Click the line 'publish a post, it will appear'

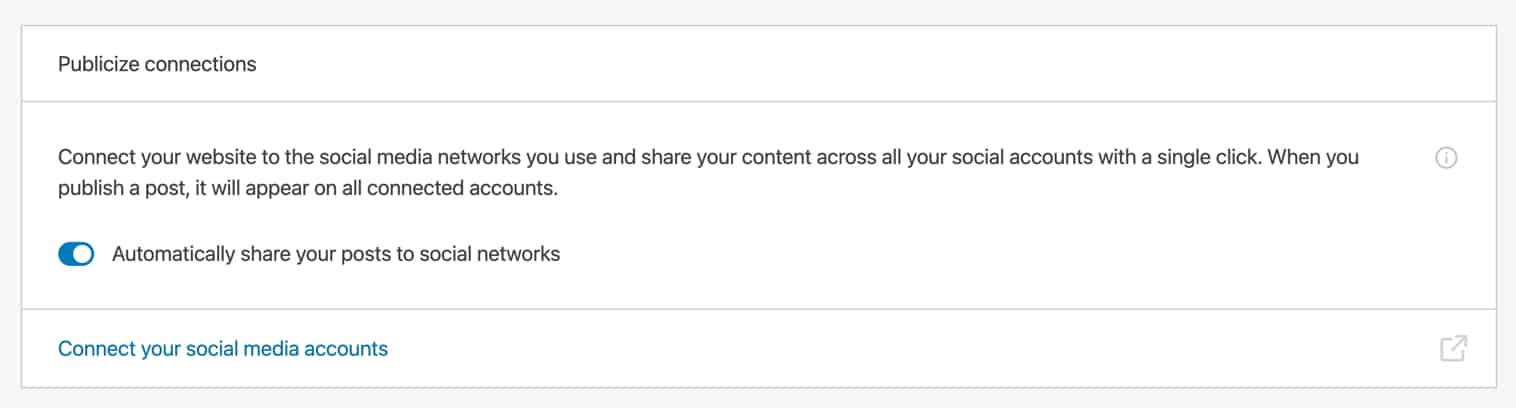307,189
